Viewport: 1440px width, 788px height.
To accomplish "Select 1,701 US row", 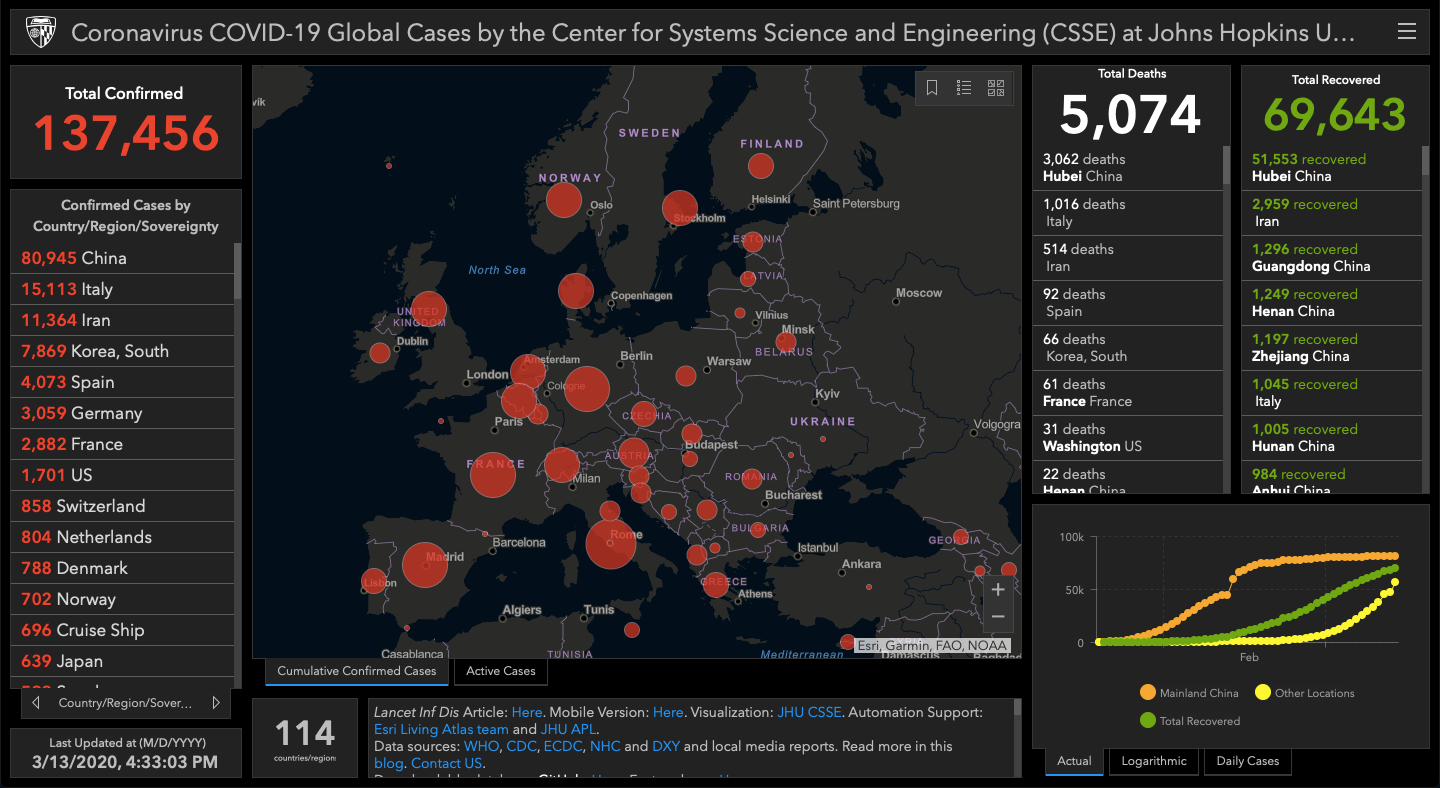I will coord(122,475).
